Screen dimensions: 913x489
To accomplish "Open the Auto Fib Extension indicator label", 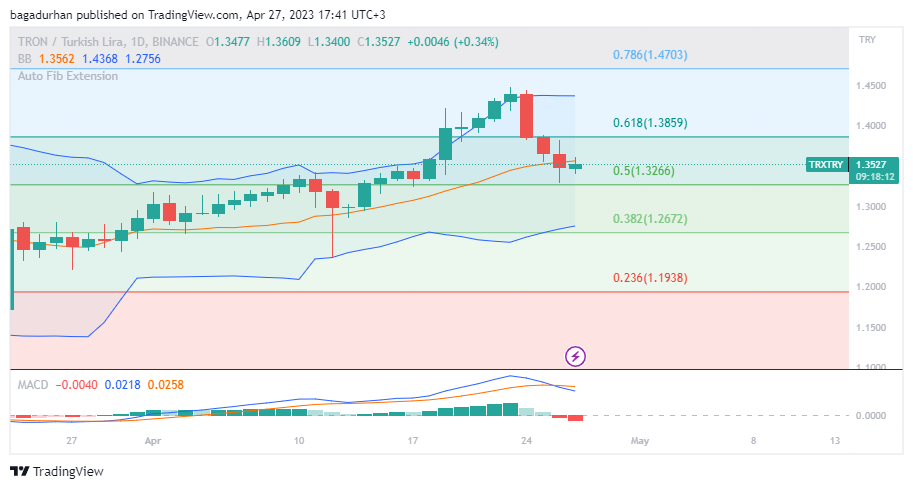I will [x=68, y=76].
